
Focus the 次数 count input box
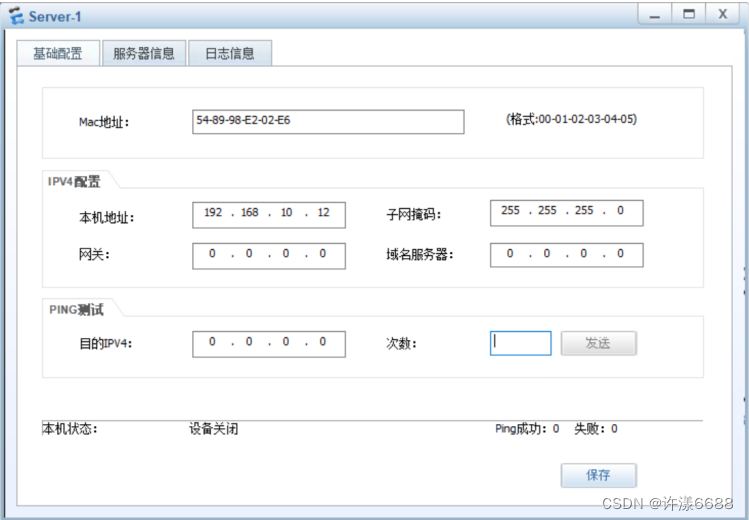[x=521, y=343]
